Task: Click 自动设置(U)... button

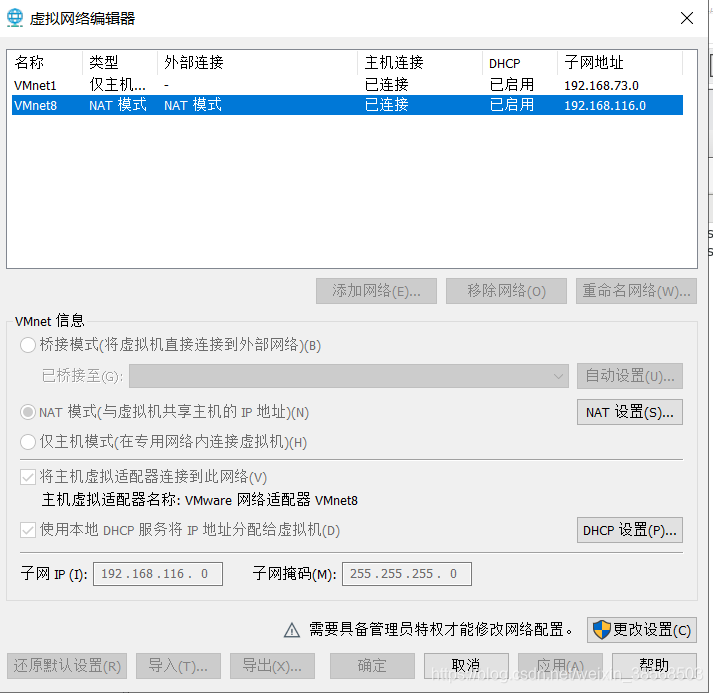Action: tap(630, 376)
